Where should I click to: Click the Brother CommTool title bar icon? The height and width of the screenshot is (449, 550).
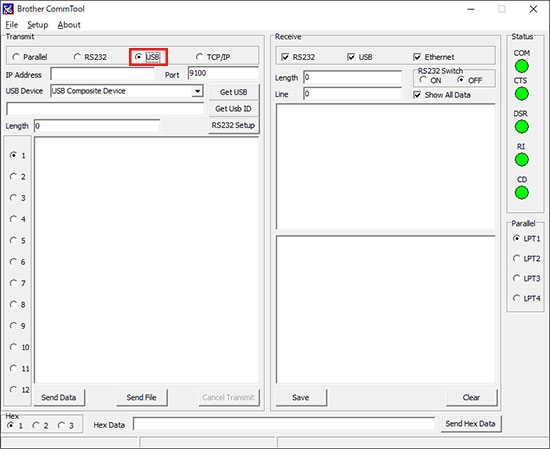[8, 9]
